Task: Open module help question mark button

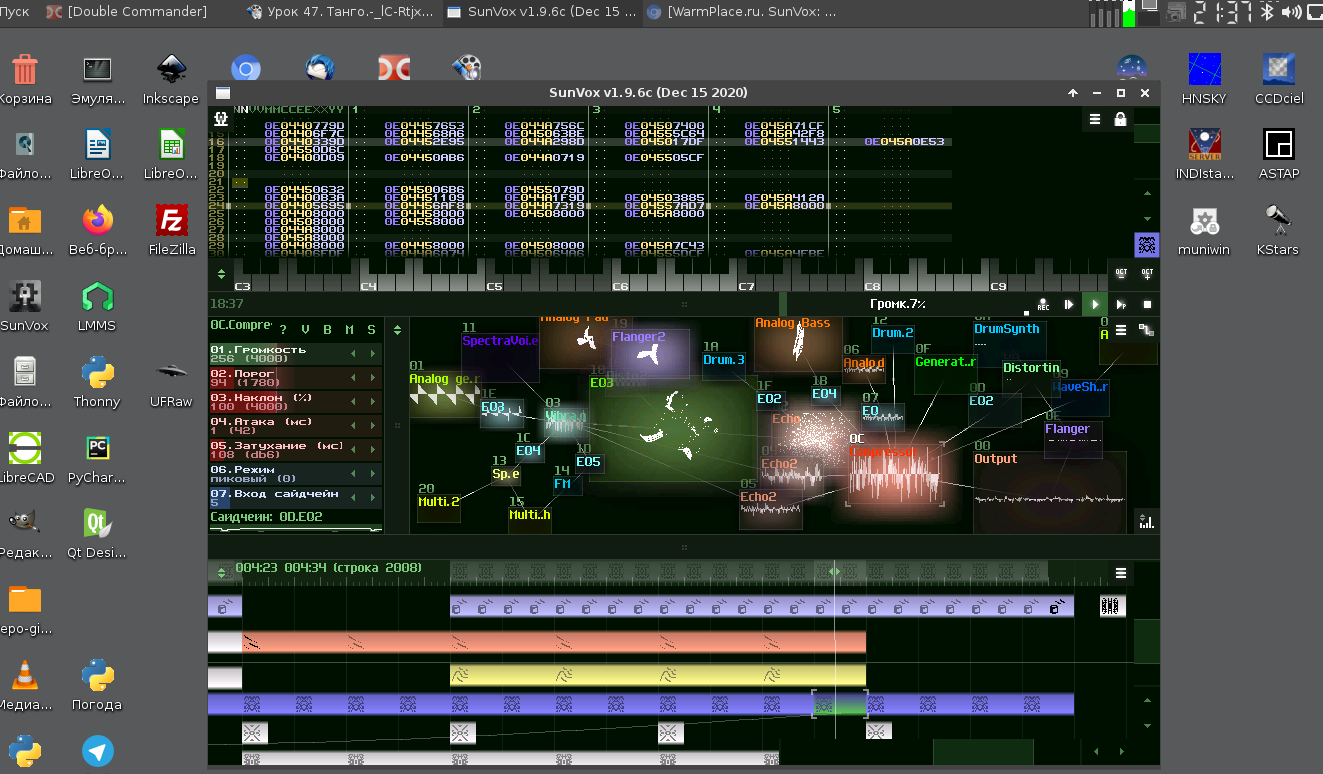Action: 283,329
